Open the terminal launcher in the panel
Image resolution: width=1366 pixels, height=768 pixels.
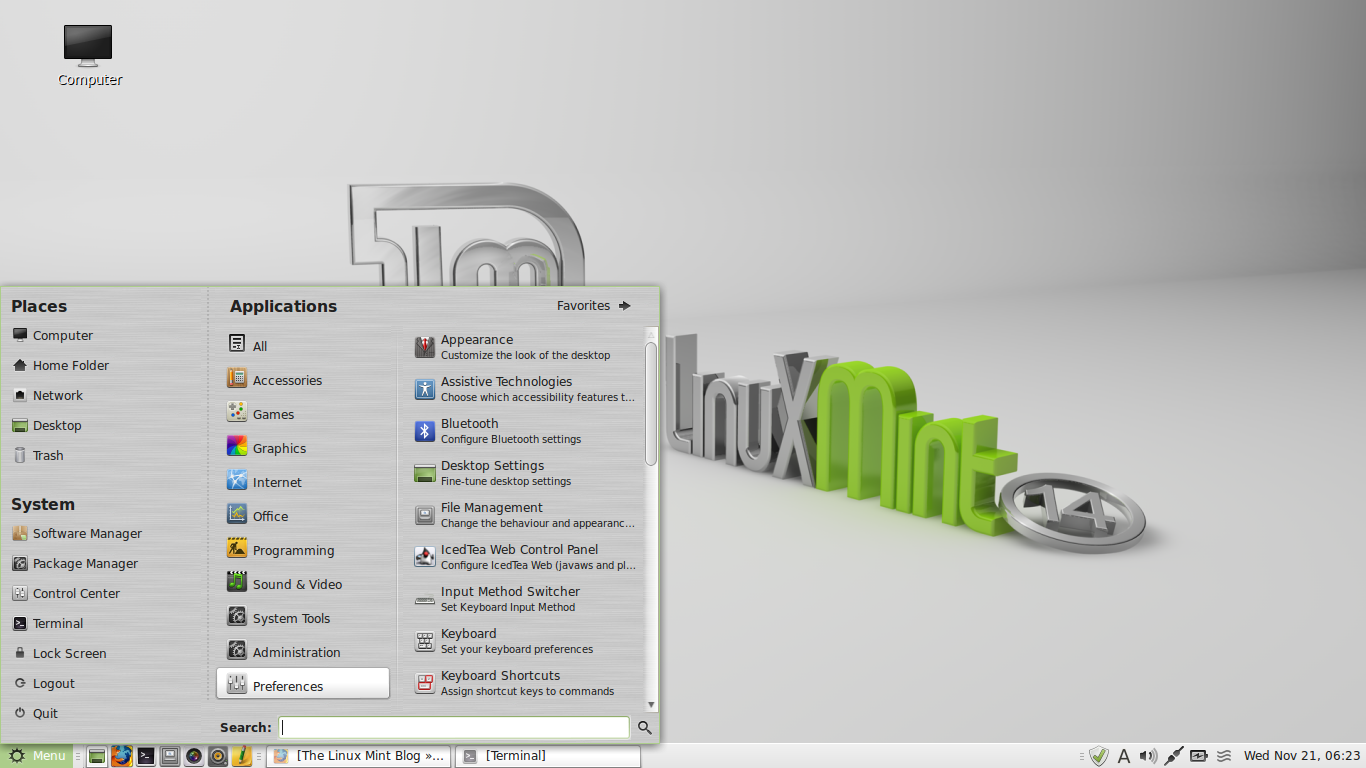[x=146, y=756]
